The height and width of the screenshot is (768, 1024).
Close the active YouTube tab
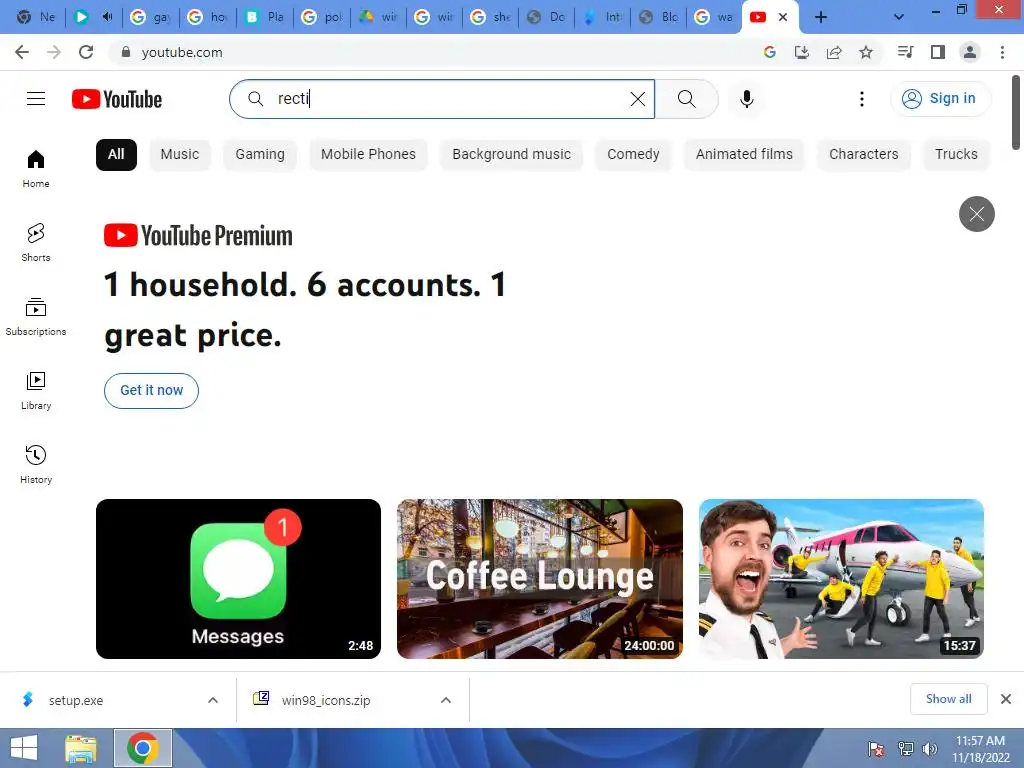783,17
